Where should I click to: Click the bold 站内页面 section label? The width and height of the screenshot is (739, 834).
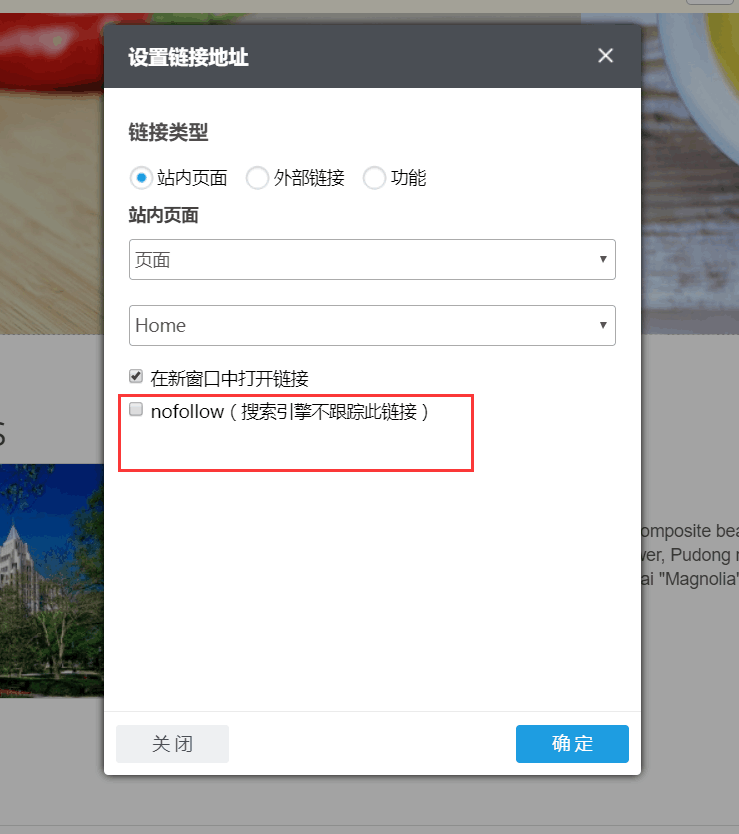tap(164, 215)
